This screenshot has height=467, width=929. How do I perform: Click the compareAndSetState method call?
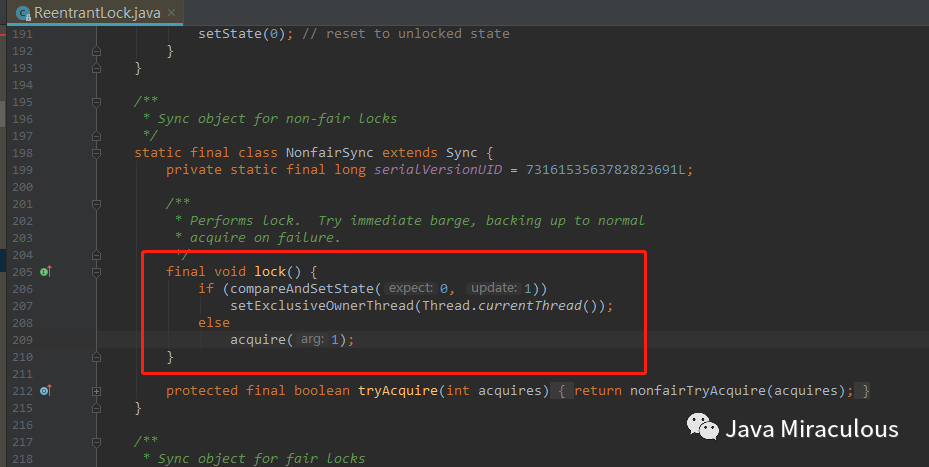(x=302, y=289)
